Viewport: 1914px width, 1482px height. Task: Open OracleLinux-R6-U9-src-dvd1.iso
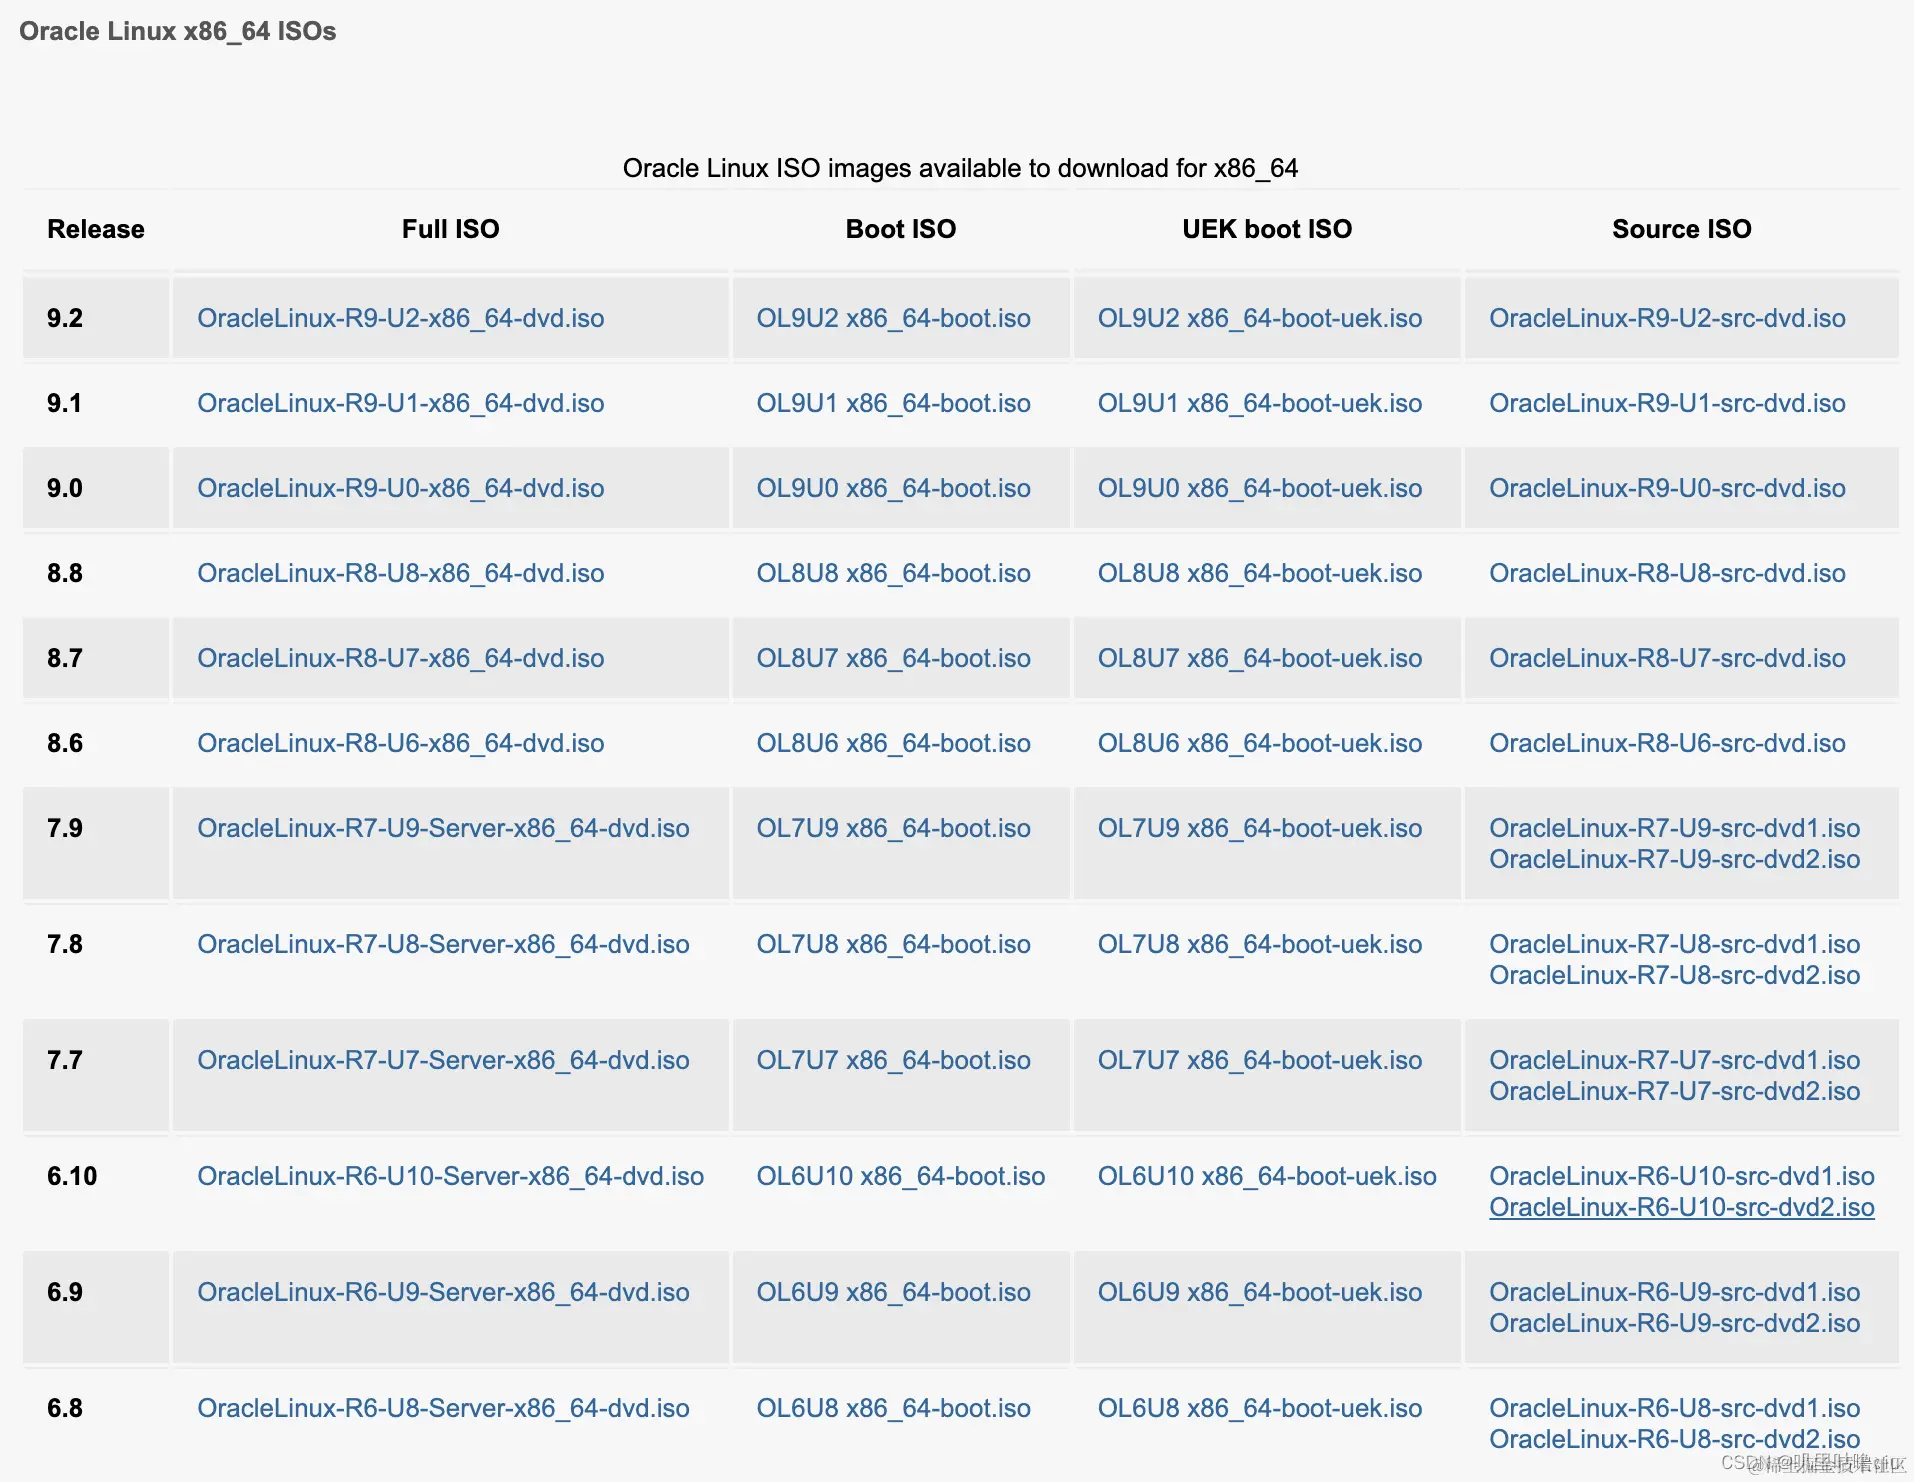tap(1674, 1292)
